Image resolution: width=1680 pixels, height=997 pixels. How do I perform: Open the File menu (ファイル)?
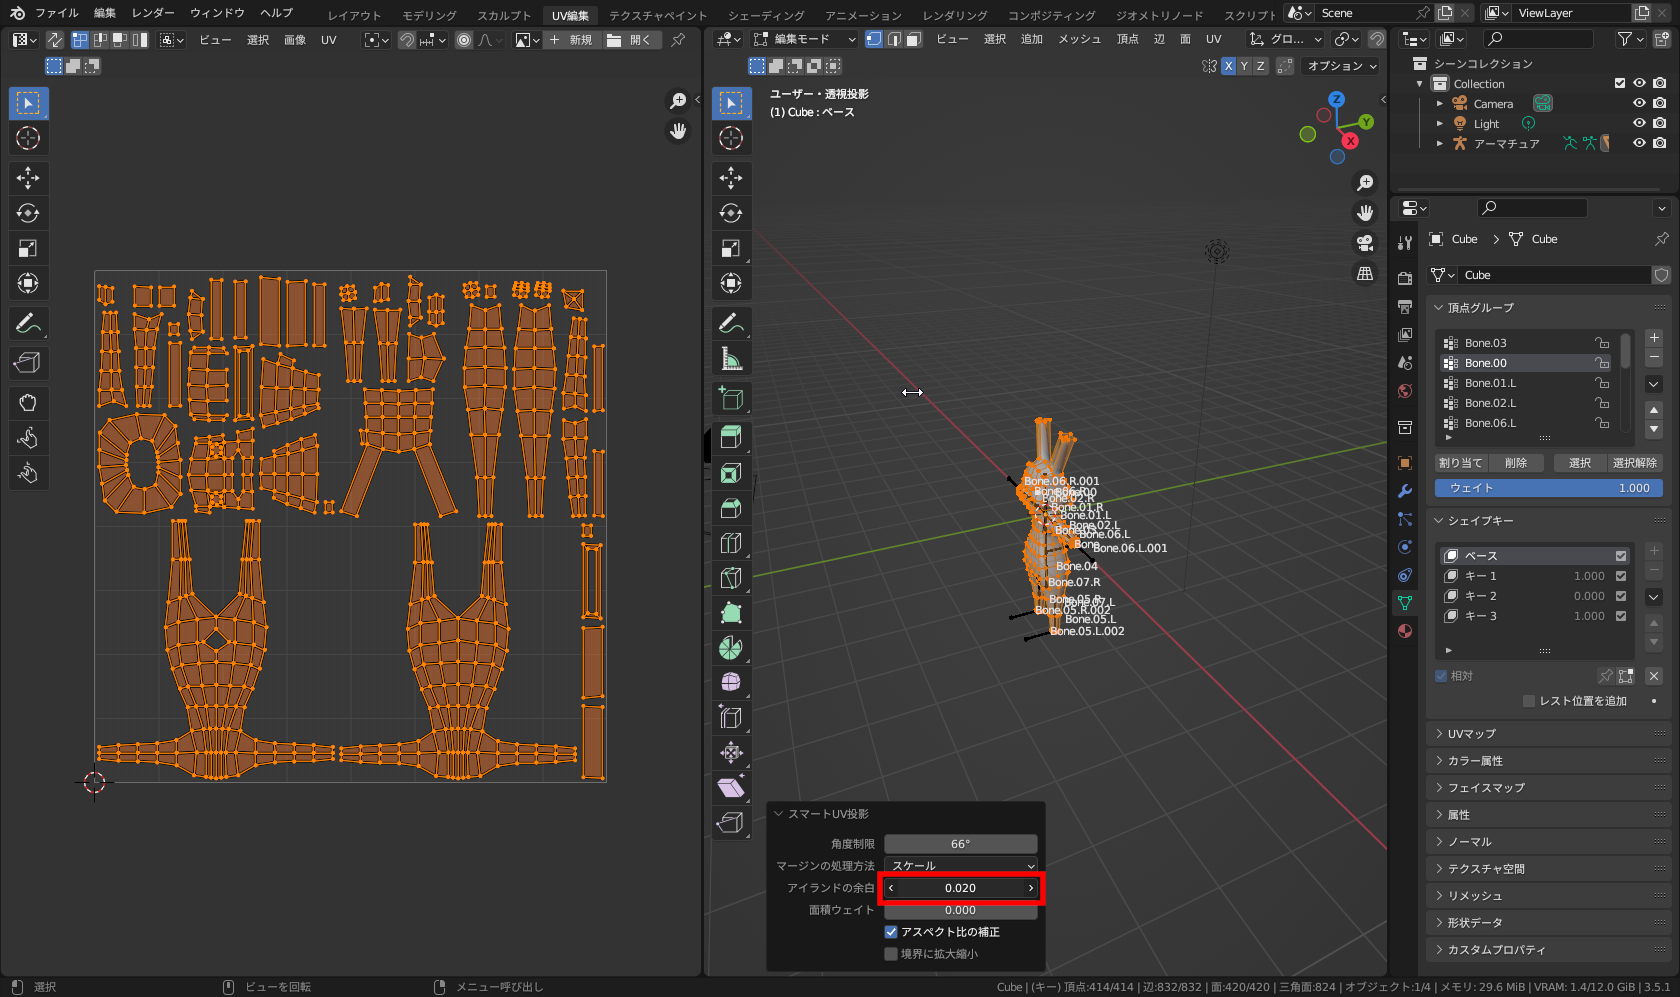point(56,13)
